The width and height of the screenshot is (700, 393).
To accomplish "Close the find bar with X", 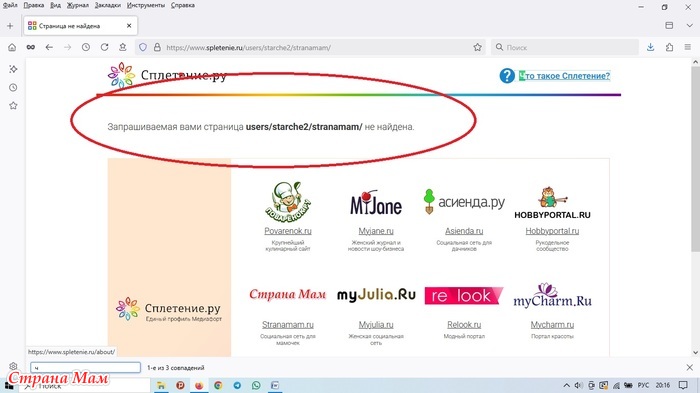I will coord(689,368).
